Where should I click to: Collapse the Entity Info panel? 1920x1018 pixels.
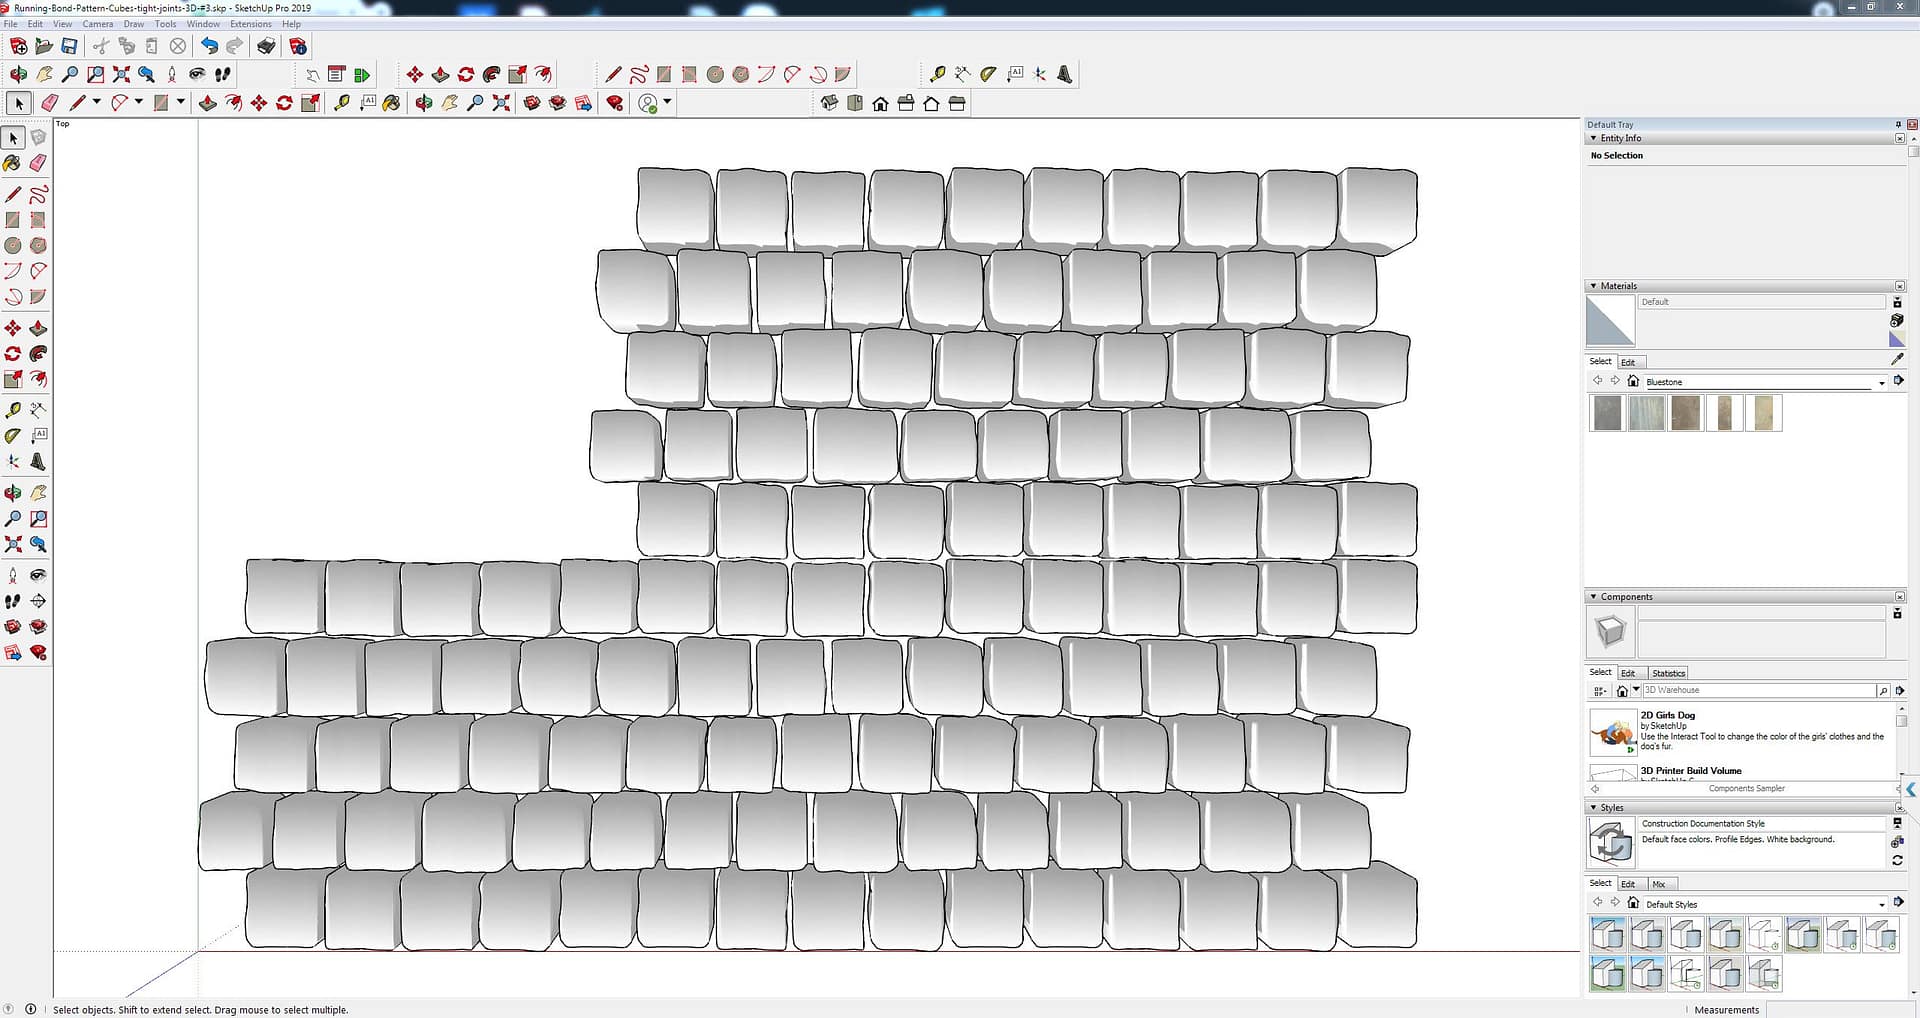[1593, 138]
